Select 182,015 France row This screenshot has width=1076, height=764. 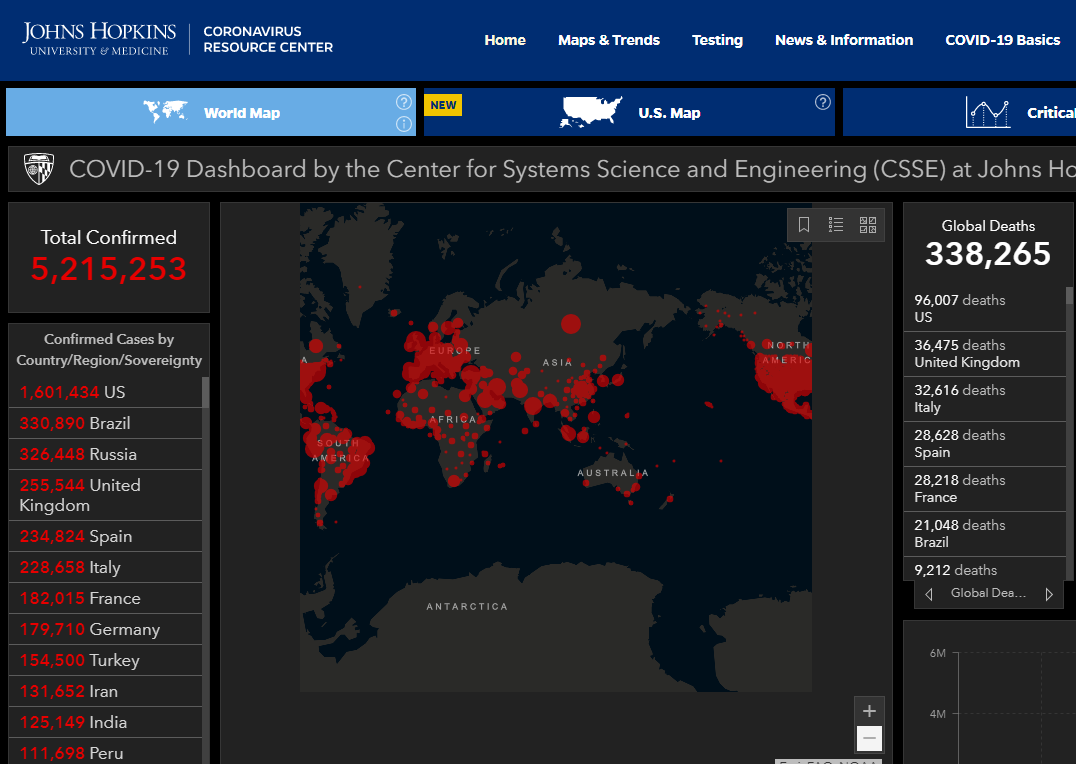coord(105,598)
